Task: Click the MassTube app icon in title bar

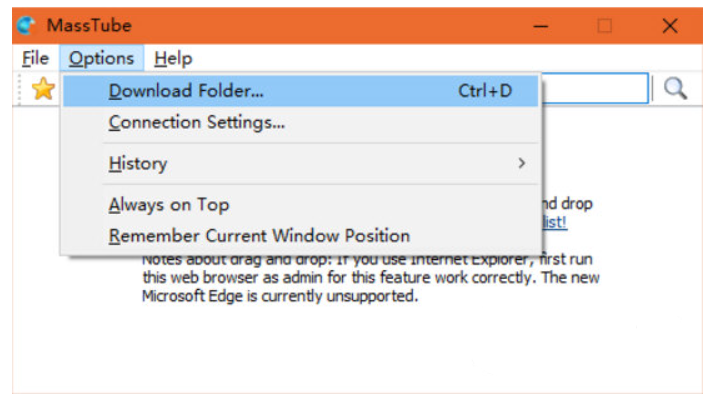Action: (x=26, y=25)
